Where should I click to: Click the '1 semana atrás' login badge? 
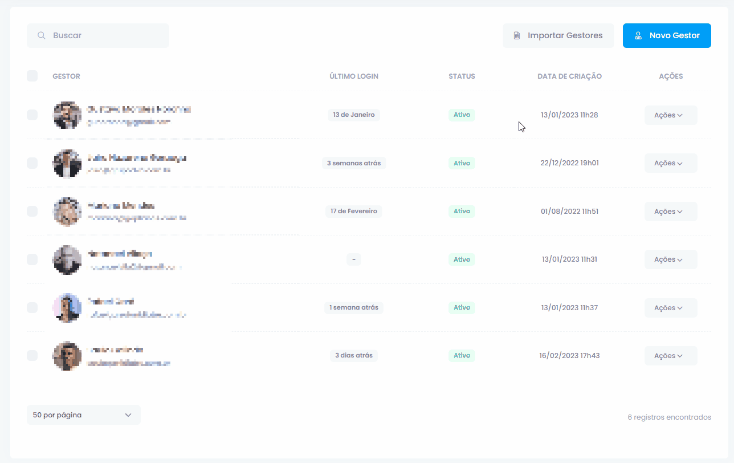click(x=354, y=308)
